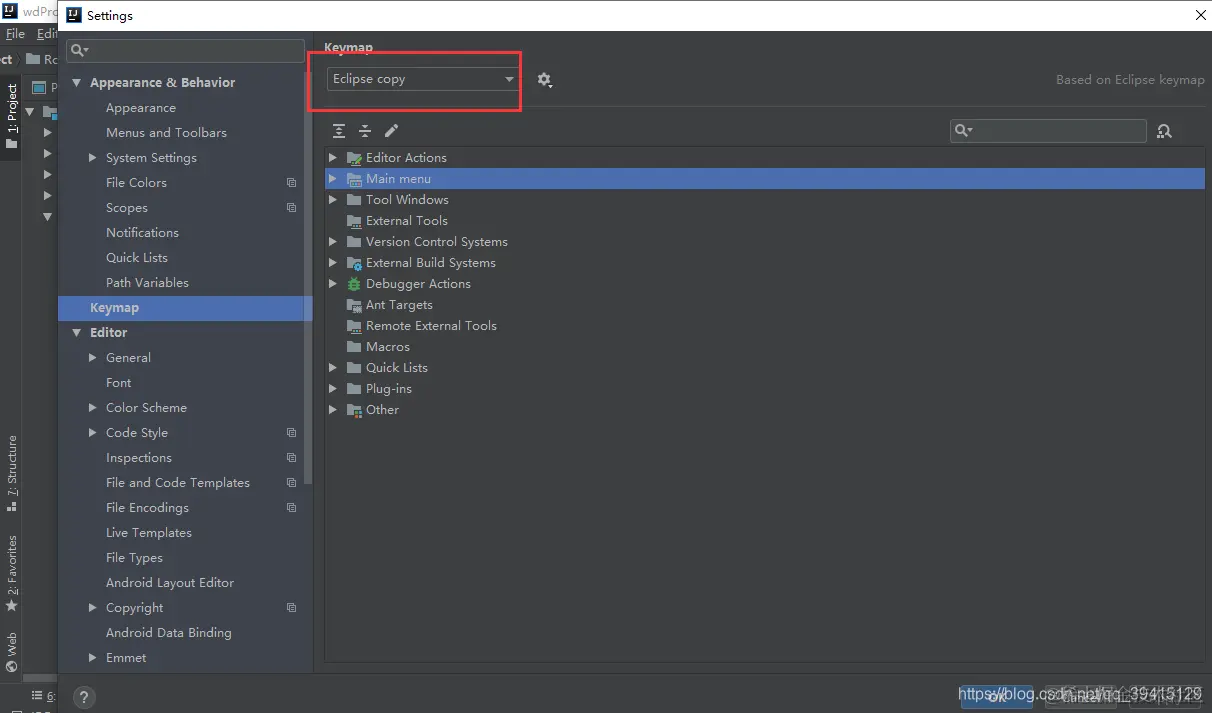The height and width of the screenshot is (713, 1212).
Task: Select File Types settings page
Action: (134, 558)
